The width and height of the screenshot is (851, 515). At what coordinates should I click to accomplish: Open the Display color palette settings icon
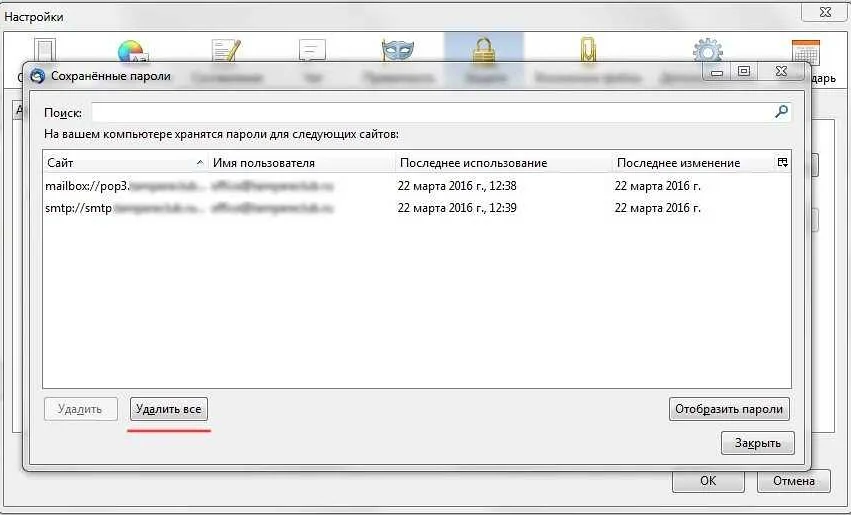click(x=131, y=50)
